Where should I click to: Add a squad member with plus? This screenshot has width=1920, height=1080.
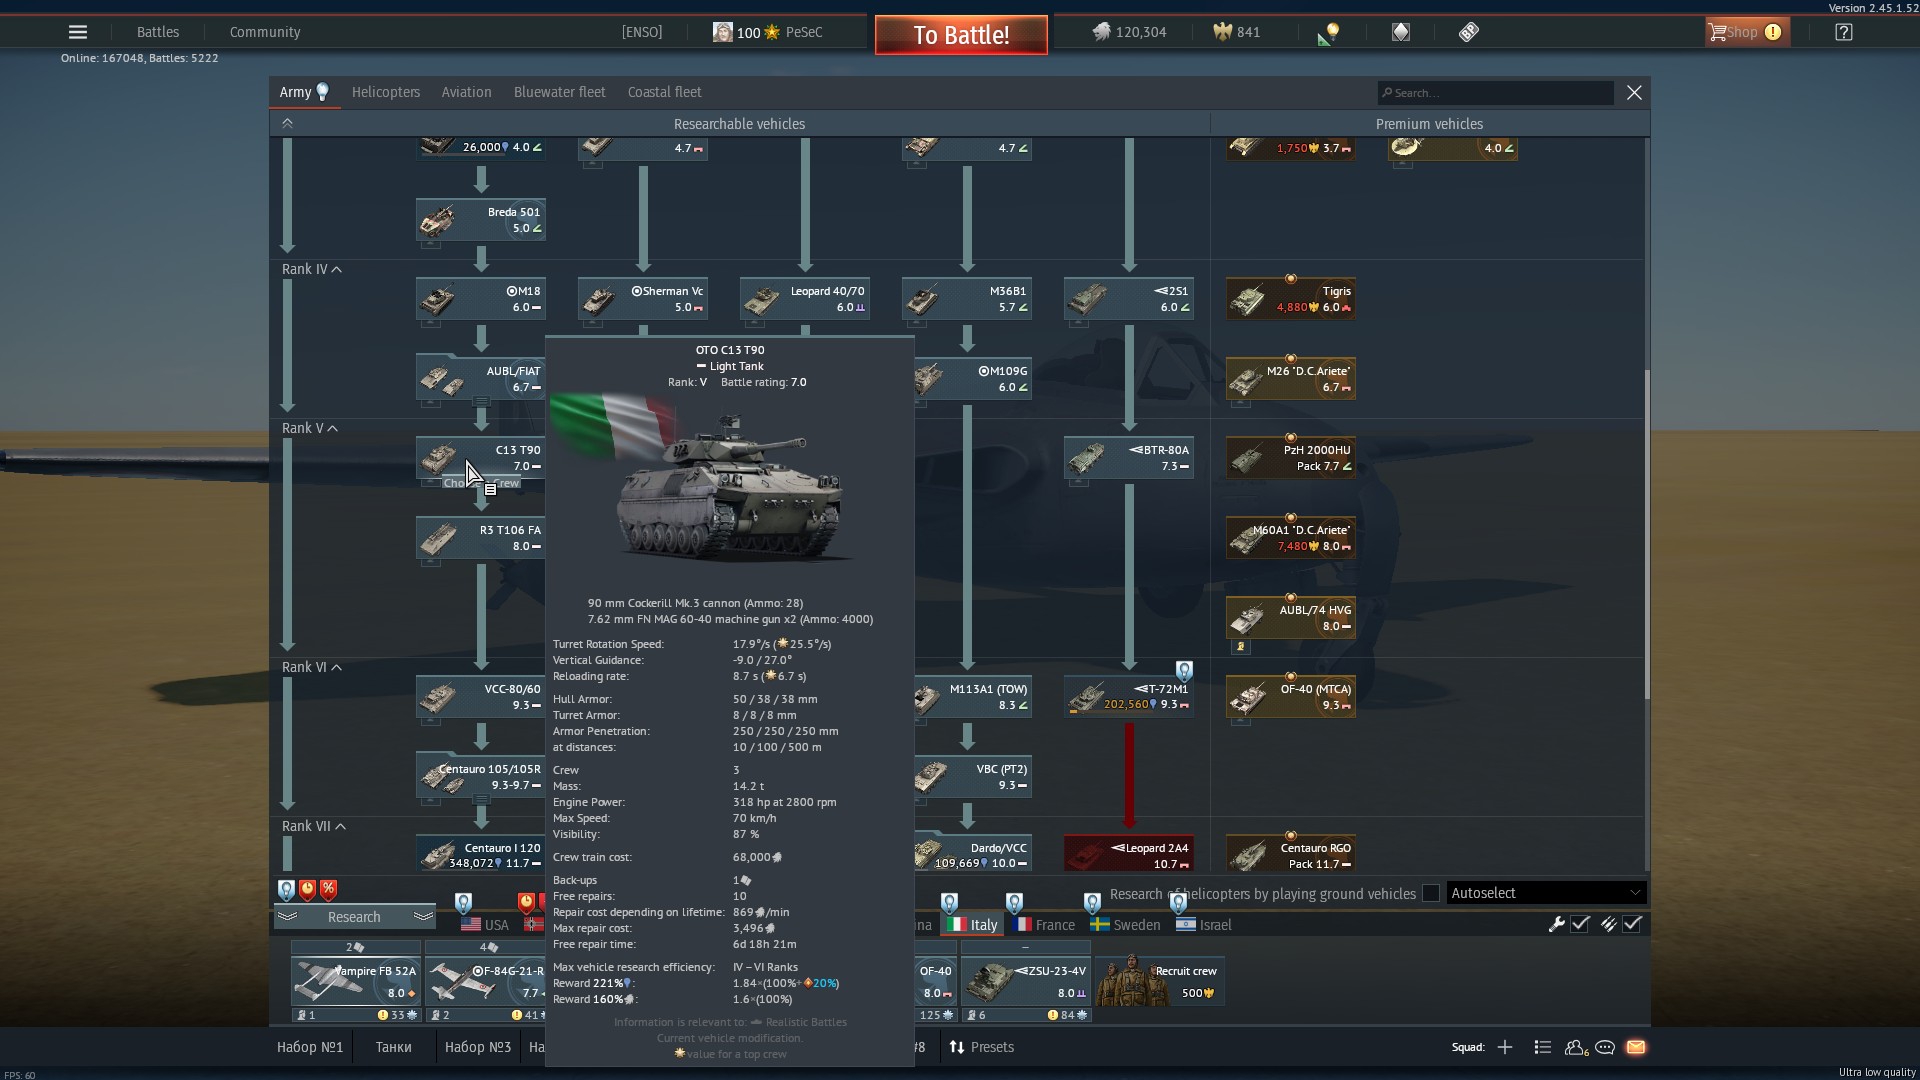point(1505,1047)
